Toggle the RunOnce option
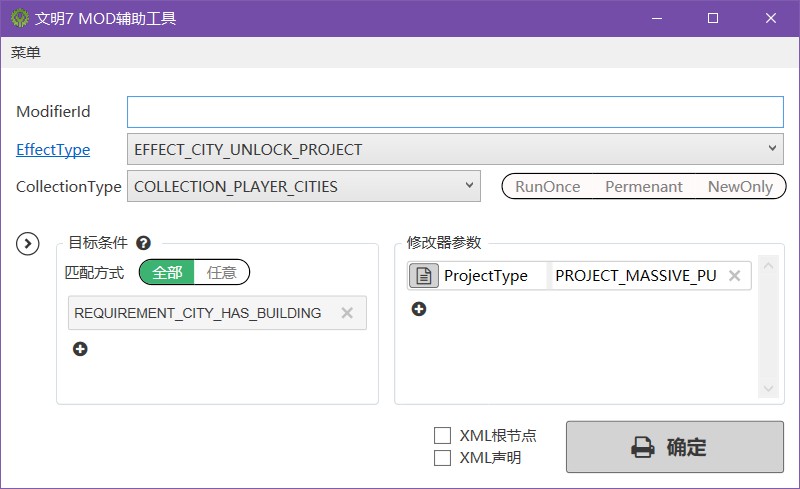800x489 pixels. pos(547,187)
